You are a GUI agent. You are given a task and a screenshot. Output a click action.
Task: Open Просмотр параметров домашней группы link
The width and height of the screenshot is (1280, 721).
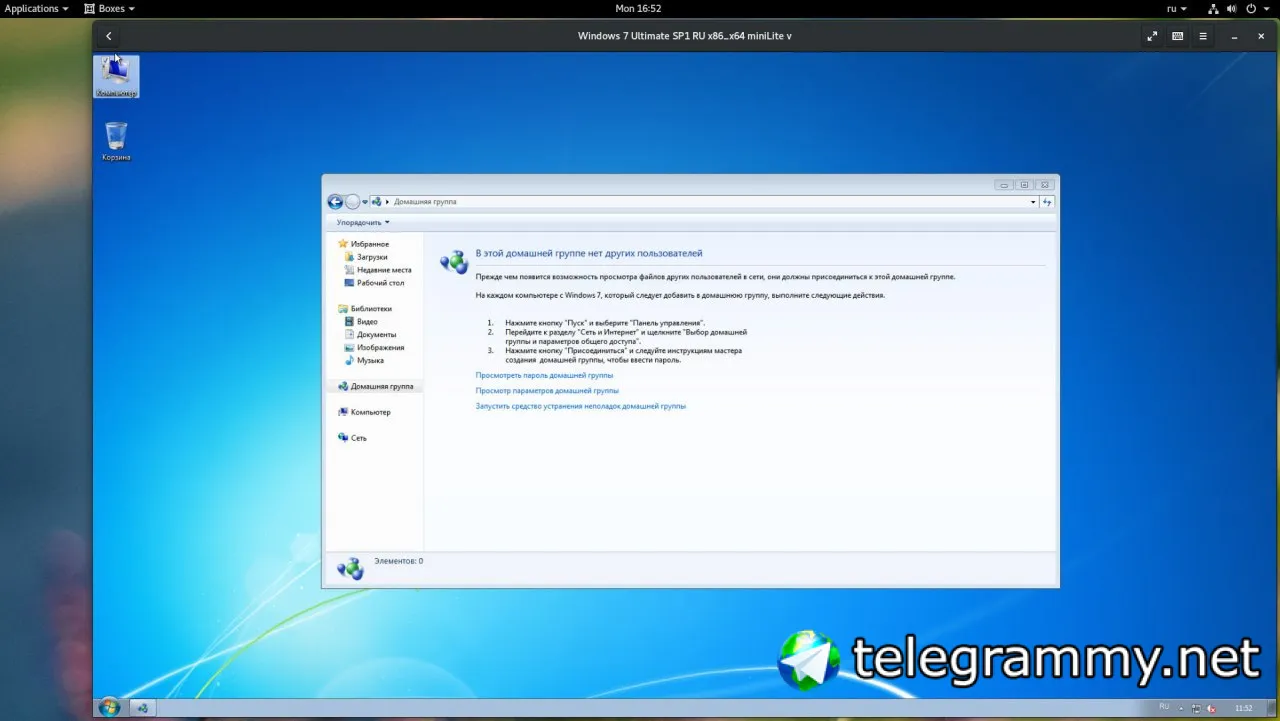(547, 391)
